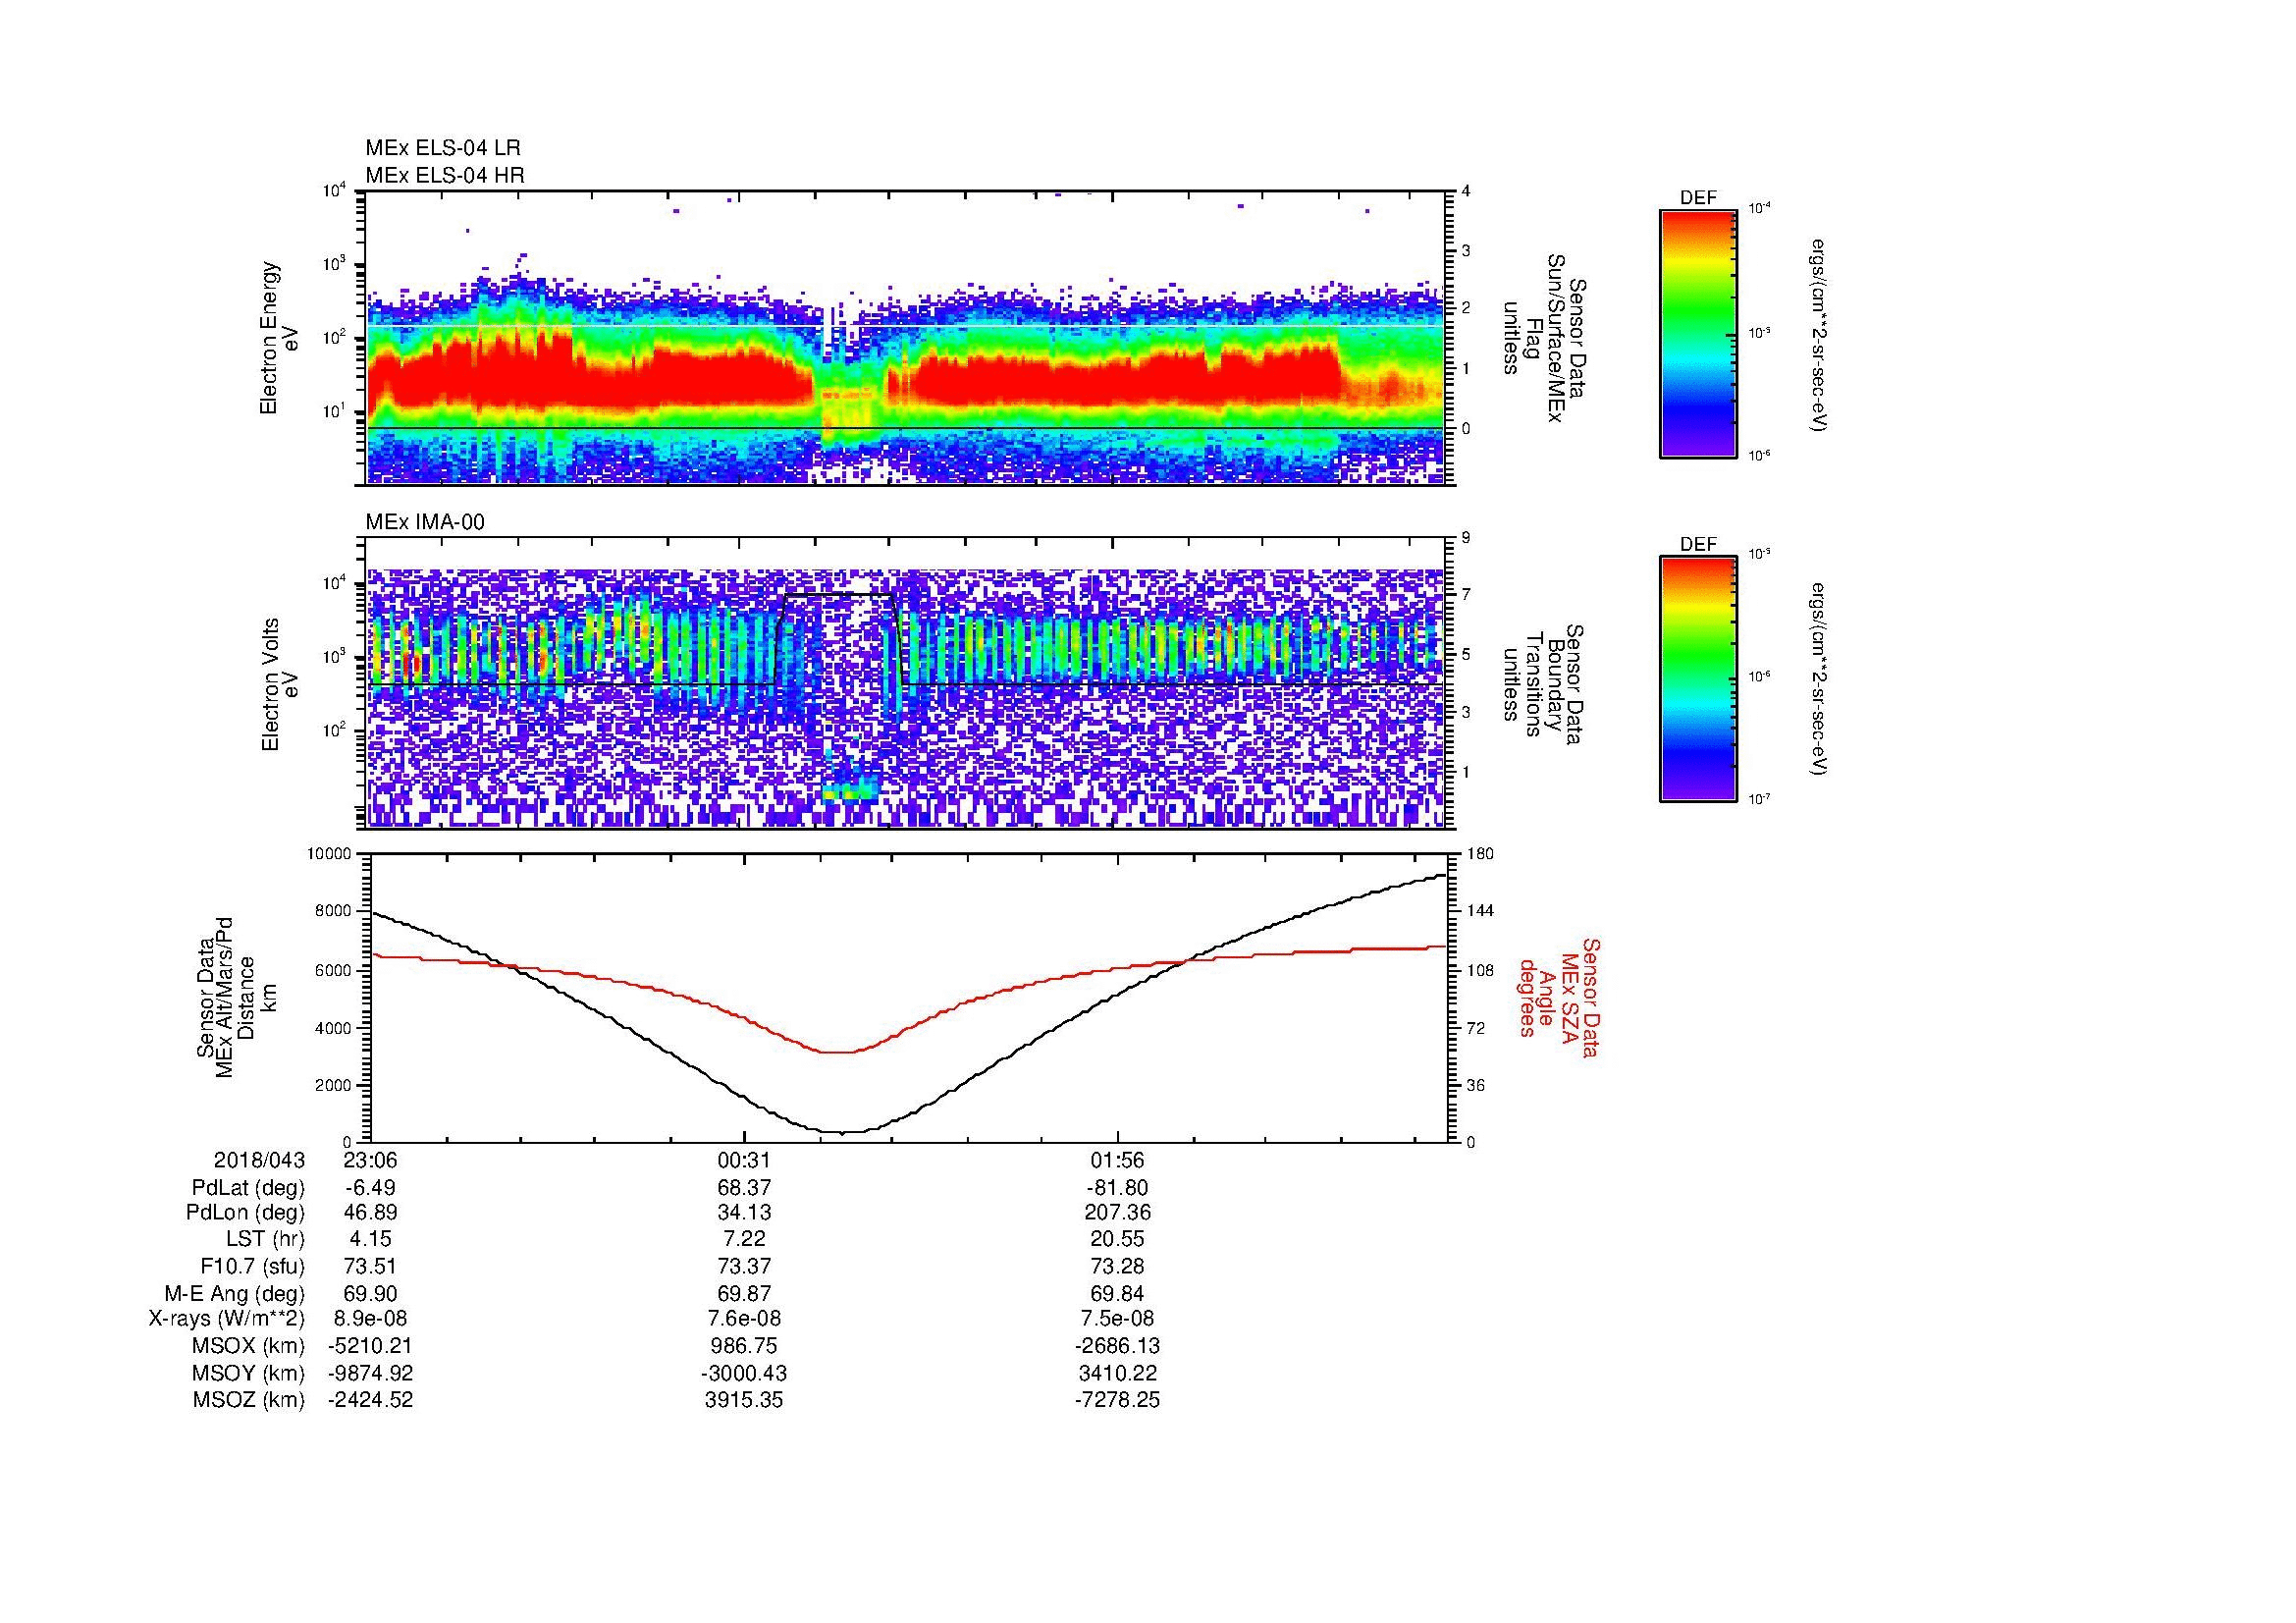Click the altitude and SZA line plot

tap(907, 998)
